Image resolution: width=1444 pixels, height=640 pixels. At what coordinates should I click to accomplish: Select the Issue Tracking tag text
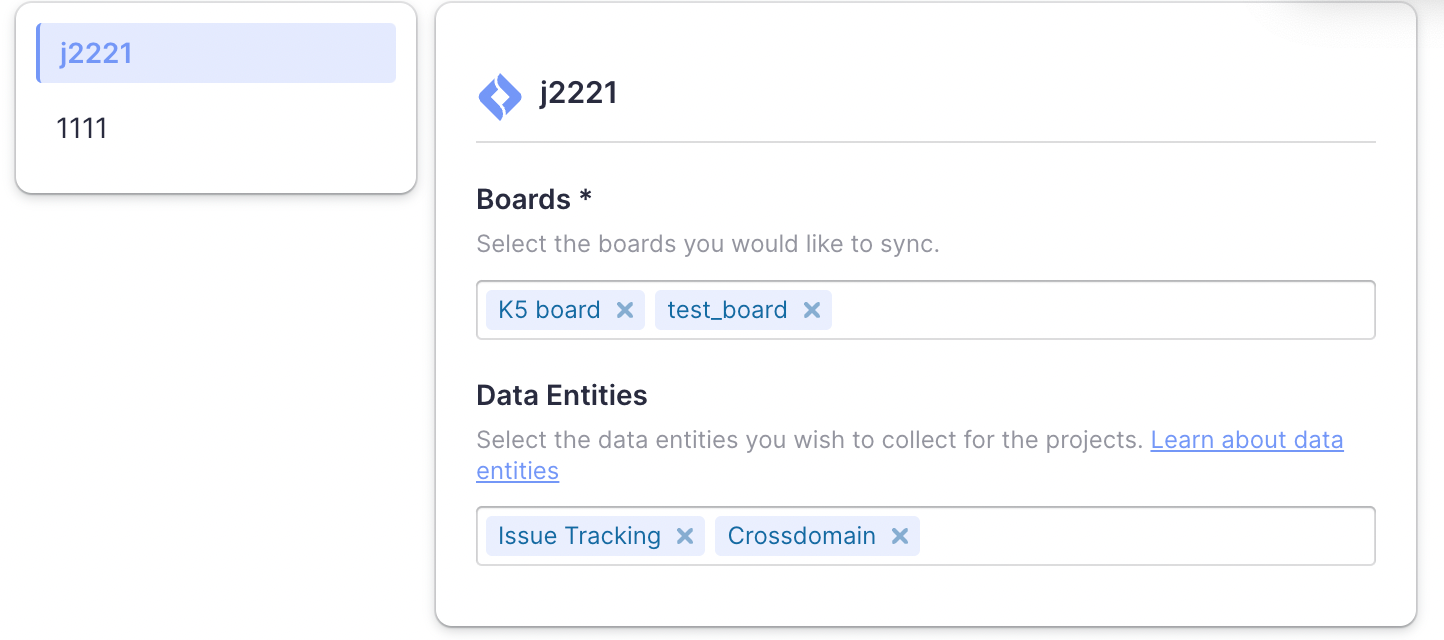(x=578, y=535)
